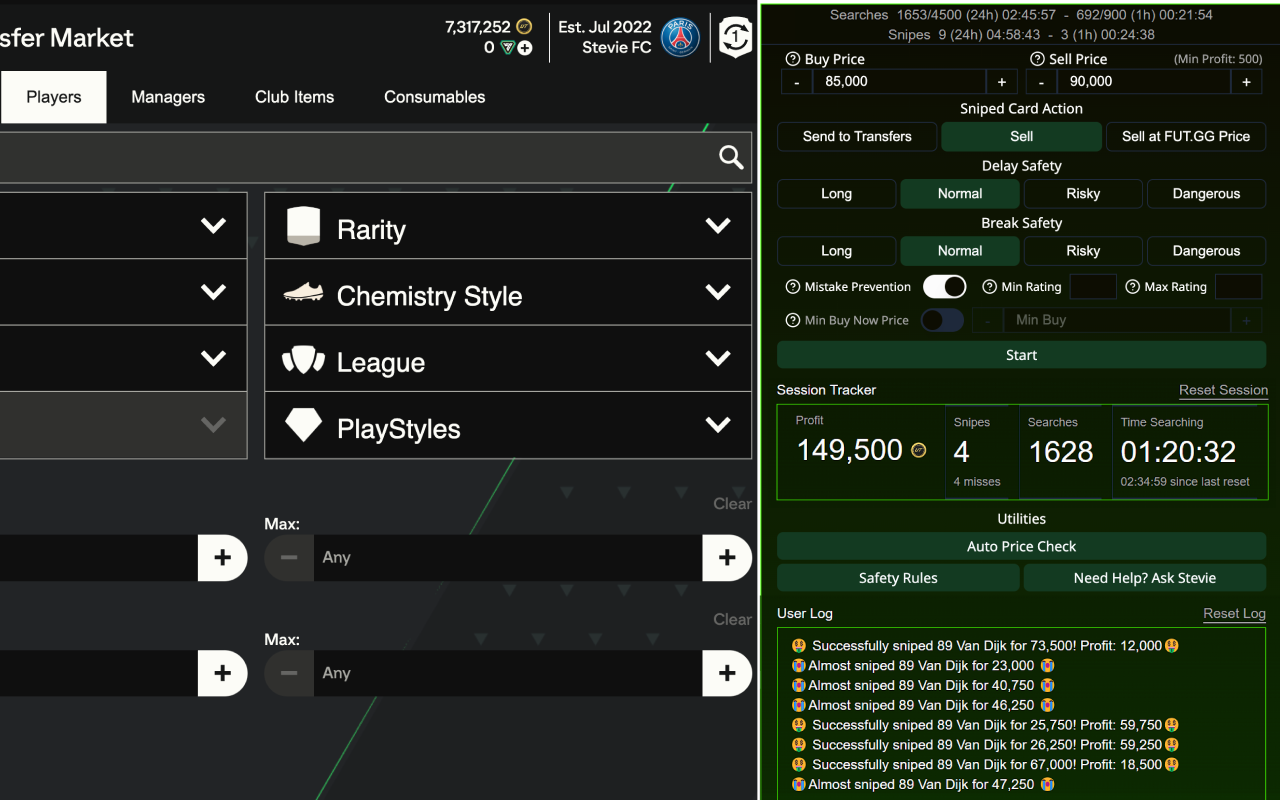The image size is (1280, 800).
Task: Click Mistake Prevention help icon
Action: (x=793, y=287)
